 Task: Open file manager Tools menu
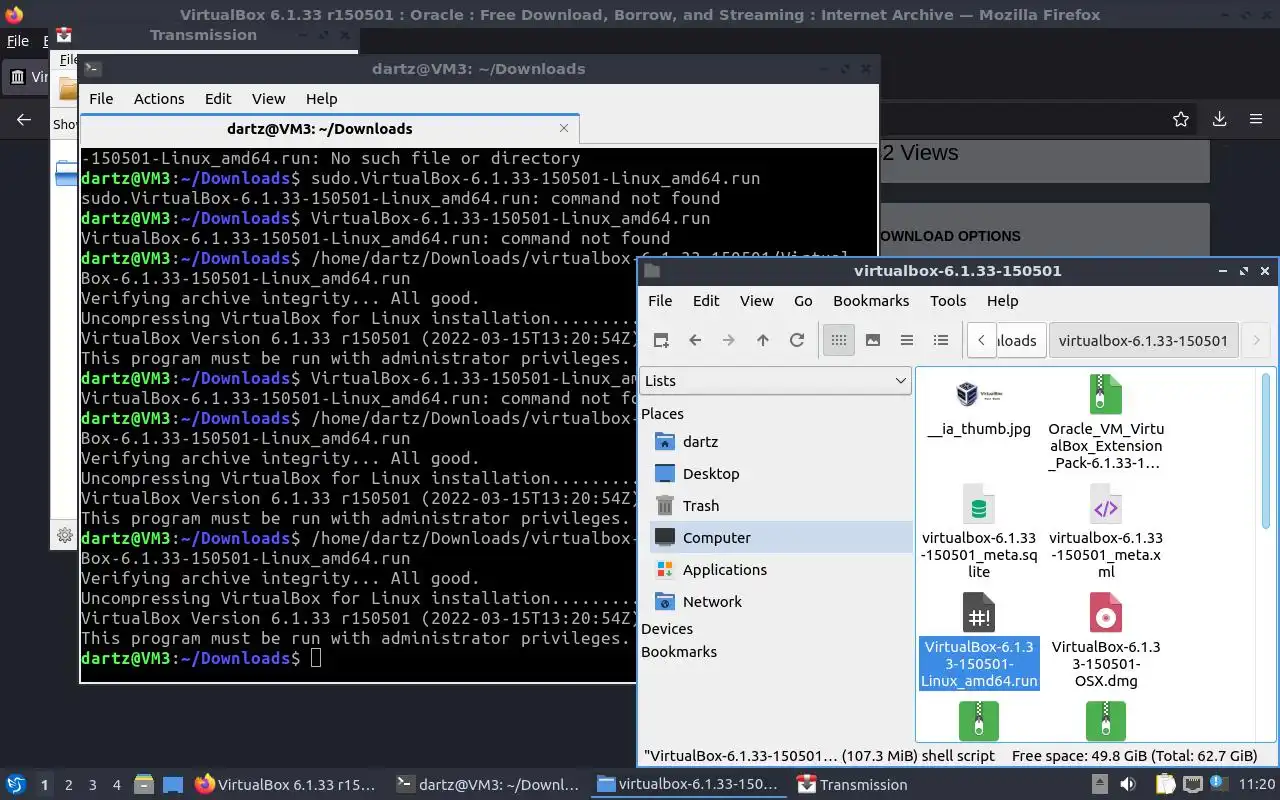coord(948,300)
